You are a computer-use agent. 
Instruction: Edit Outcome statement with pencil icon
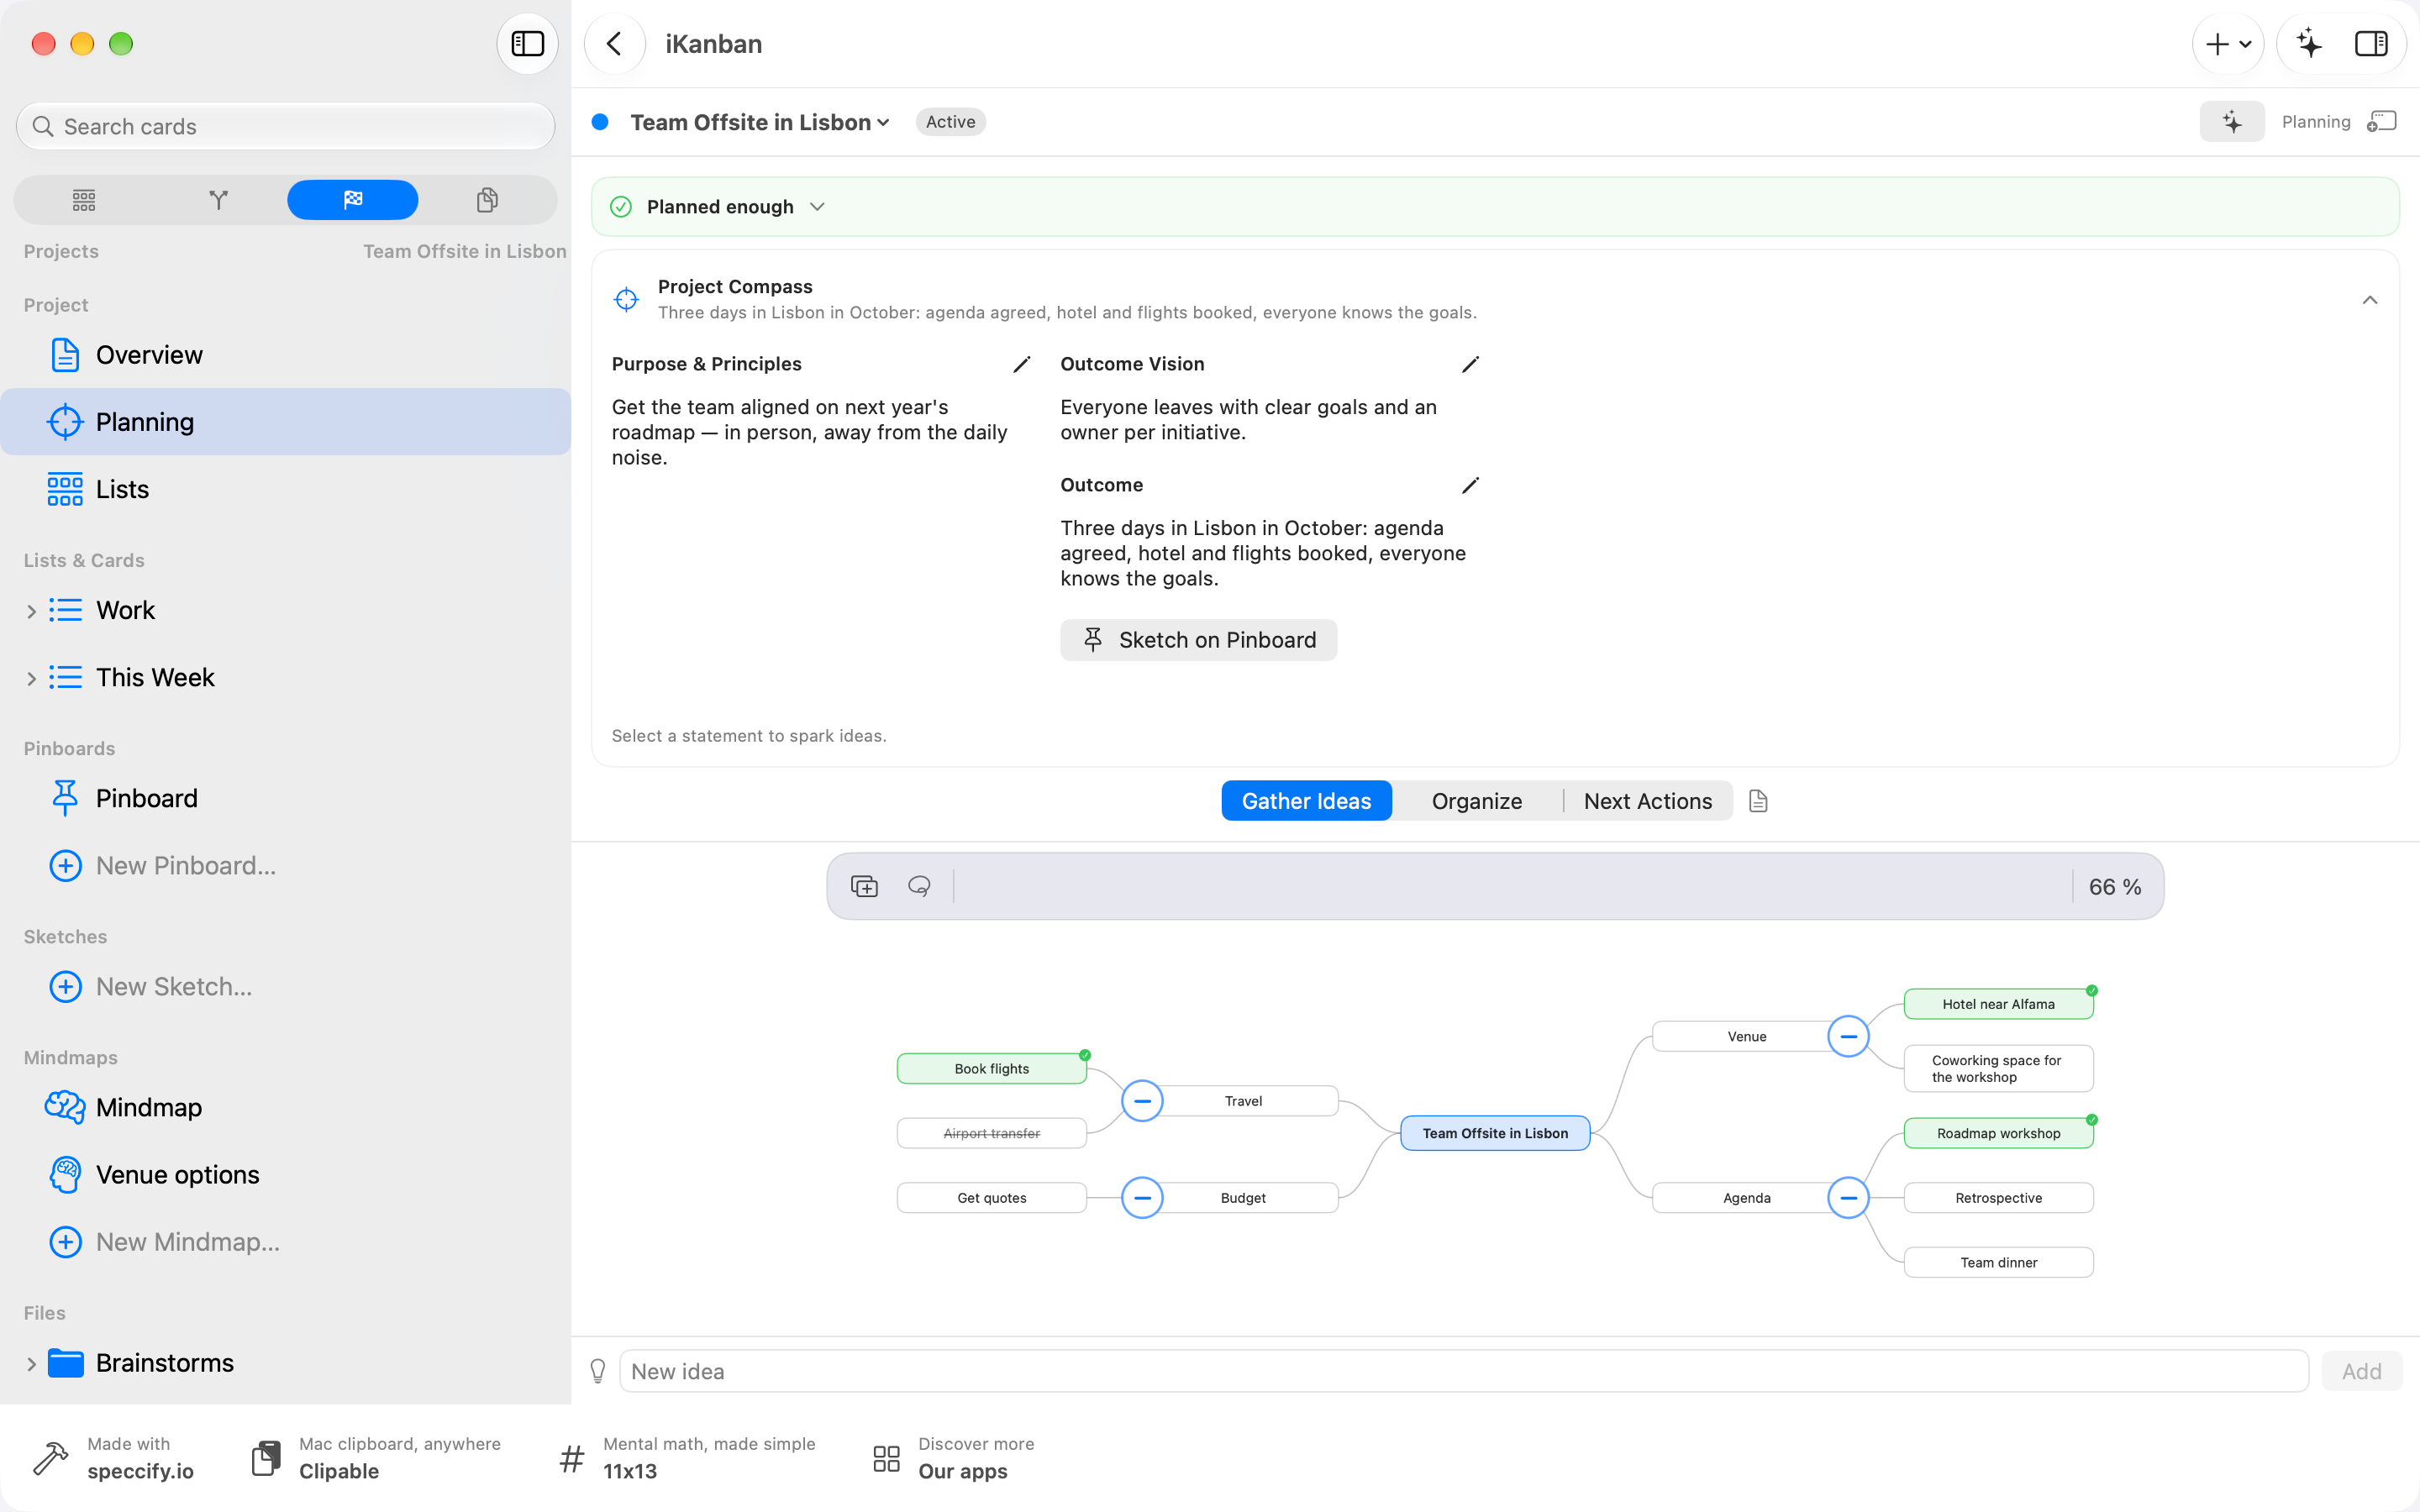pyautogui.click(x=1470, y=486)
